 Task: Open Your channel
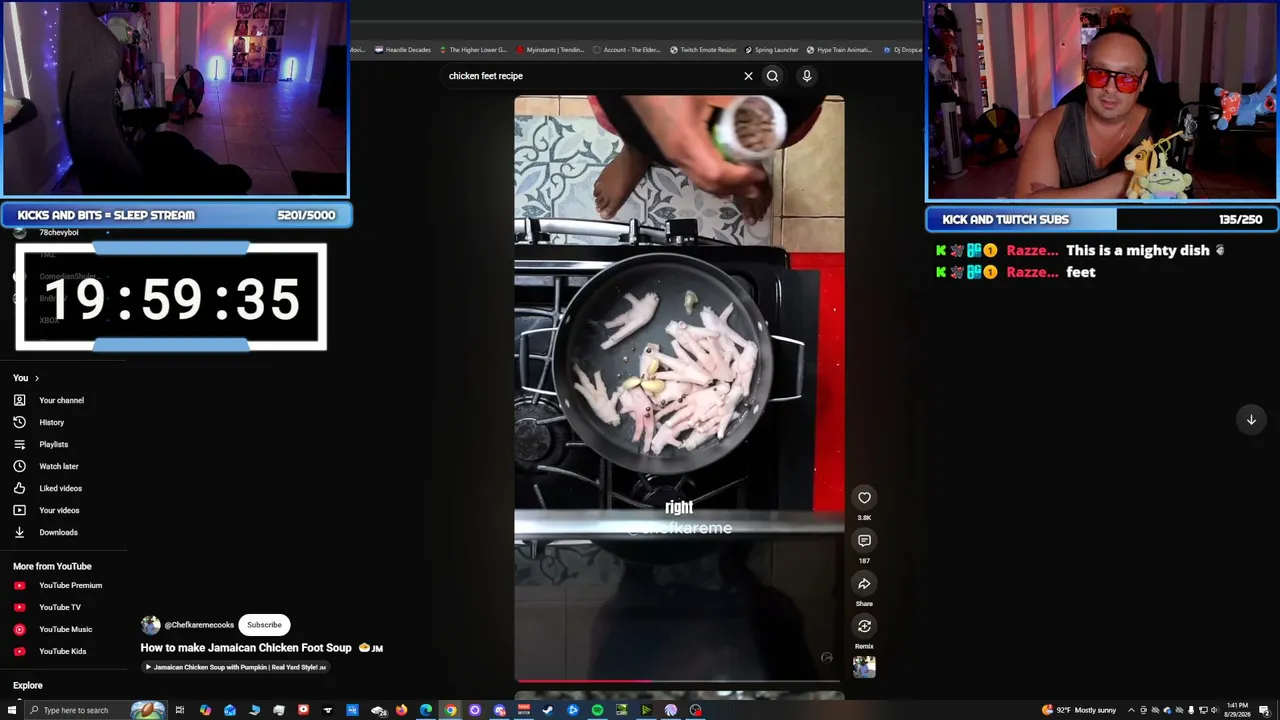coord(61,400)
